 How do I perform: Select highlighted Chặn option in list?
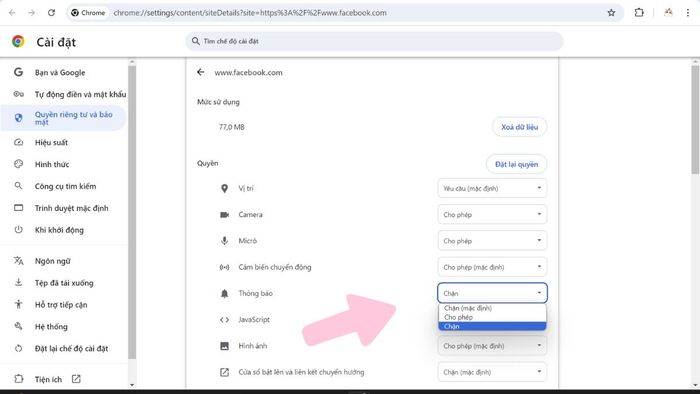click(492, 326)
